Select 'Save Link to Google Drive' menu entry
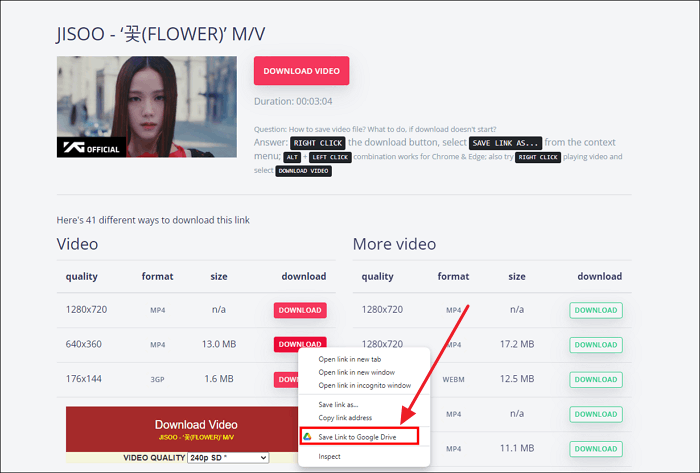Viewport: 700px width, 473px height. tap(359, 437)
